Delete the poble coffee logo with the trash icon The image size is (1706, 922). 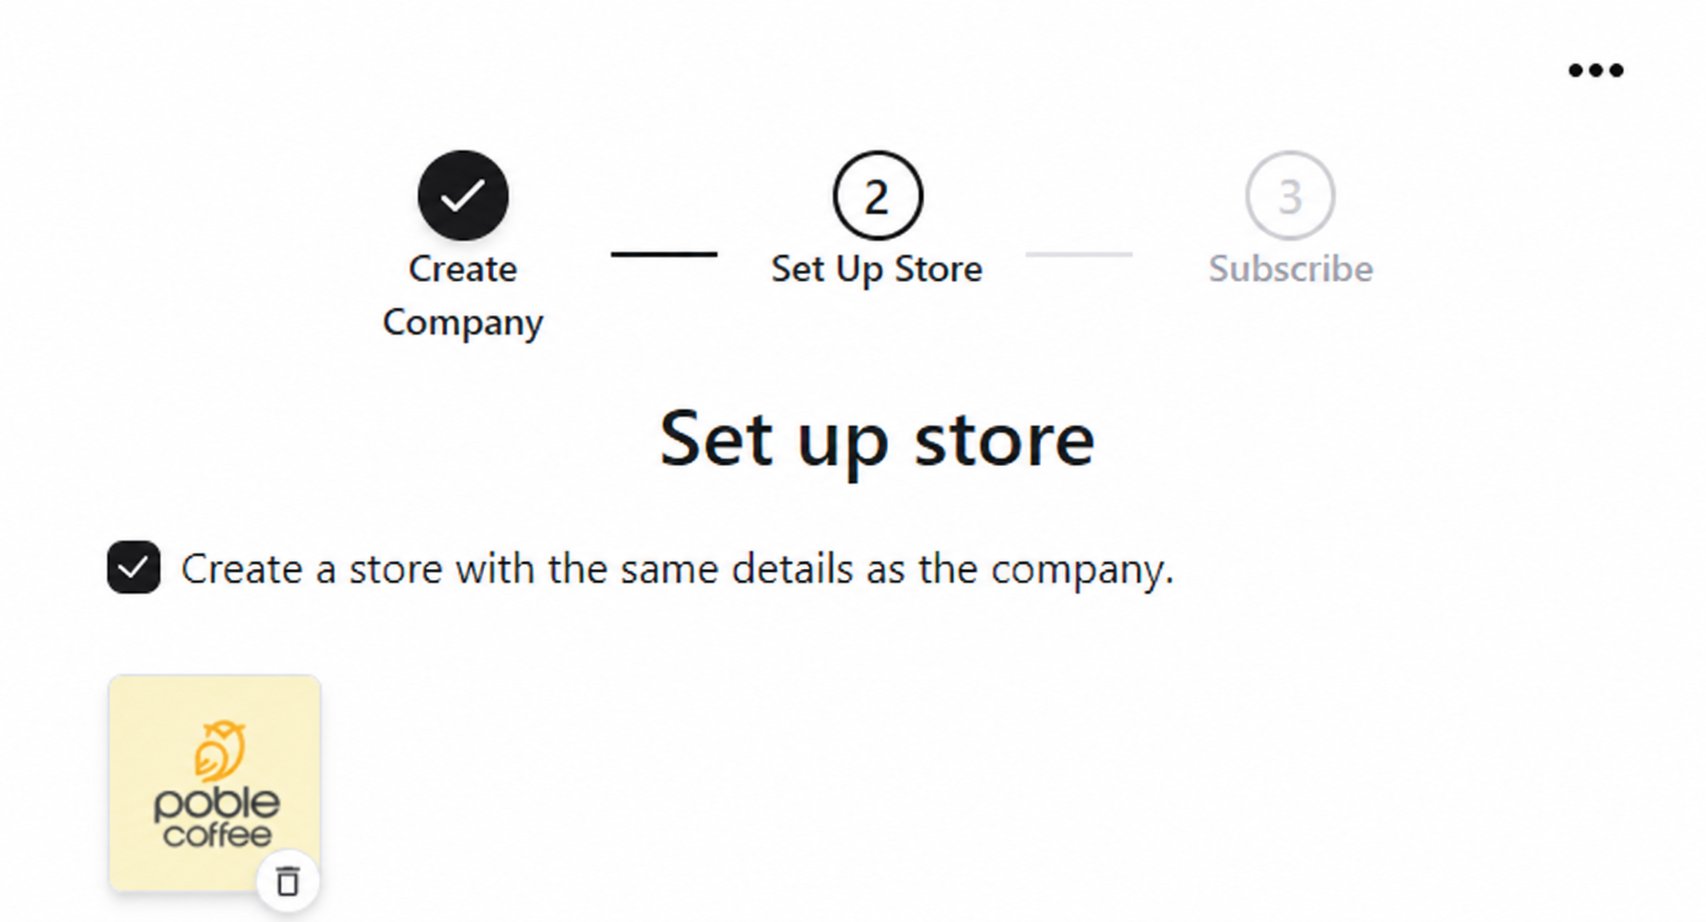click(288, 881)
